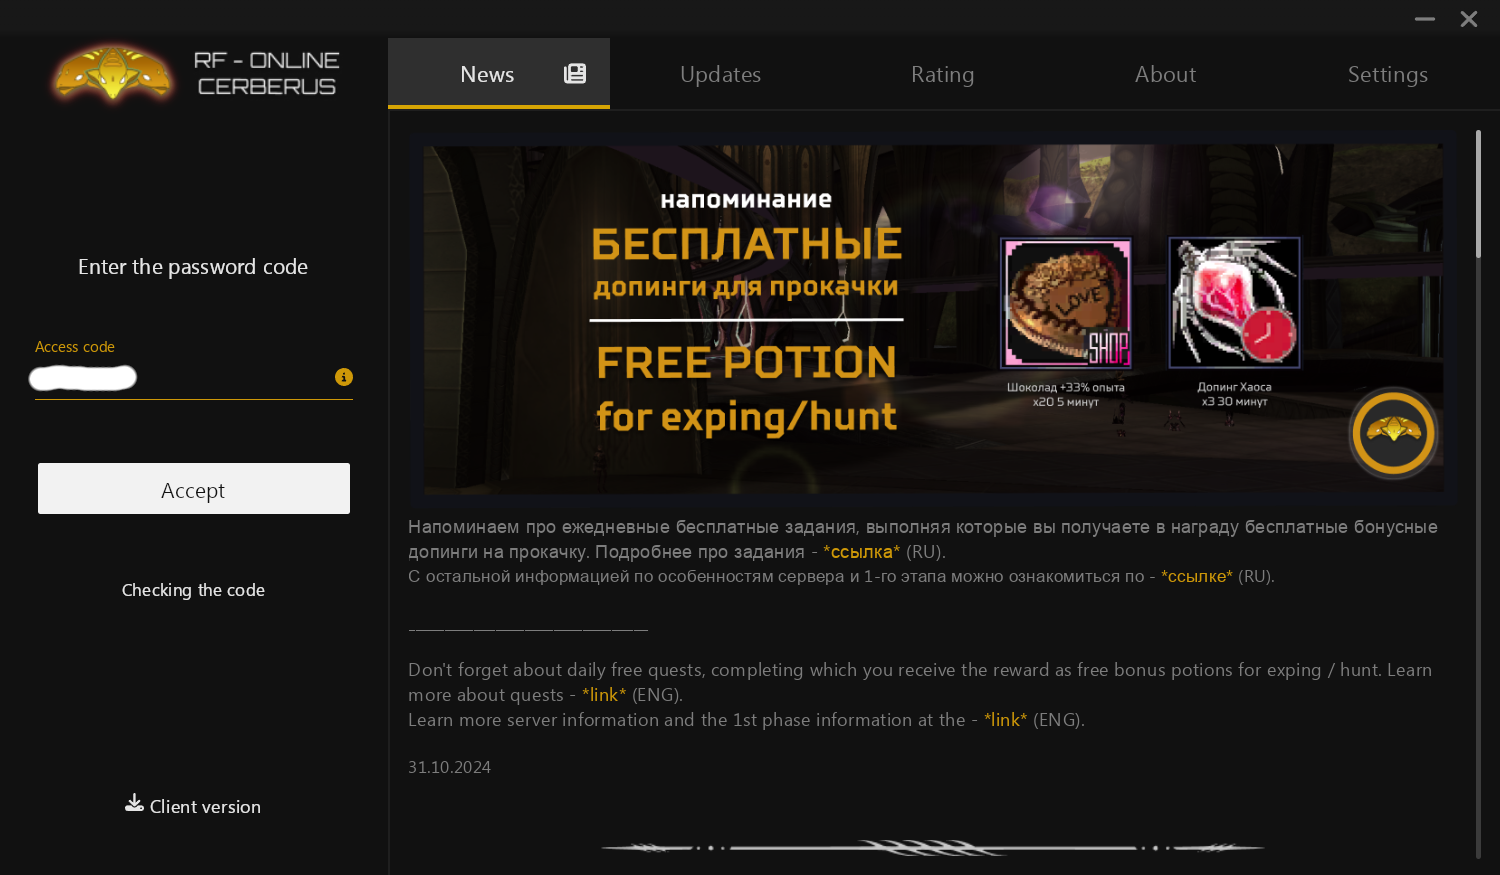Go to the Settings tab
This screenshot has width=1500, height=875.
(1387, 74)
